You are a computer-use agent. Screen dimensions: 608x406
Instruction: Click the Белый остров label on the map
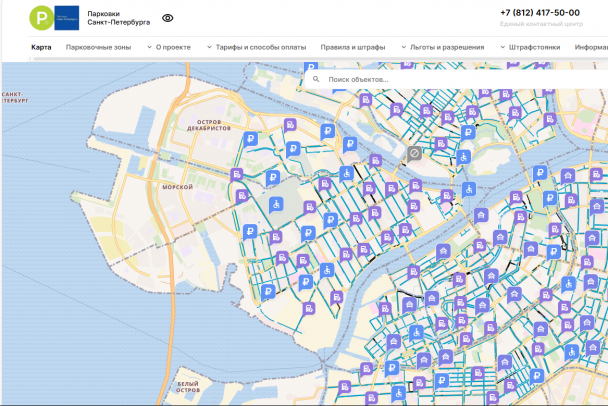[187, 387]
